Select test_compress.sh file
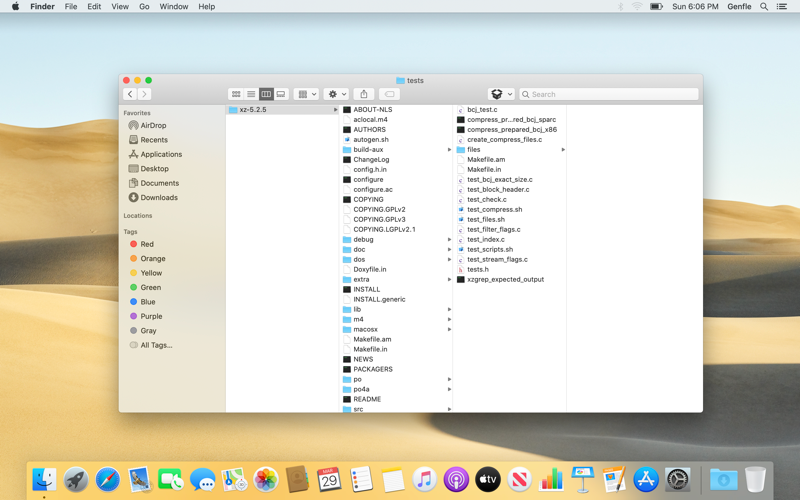 click(x=490, y=210)
